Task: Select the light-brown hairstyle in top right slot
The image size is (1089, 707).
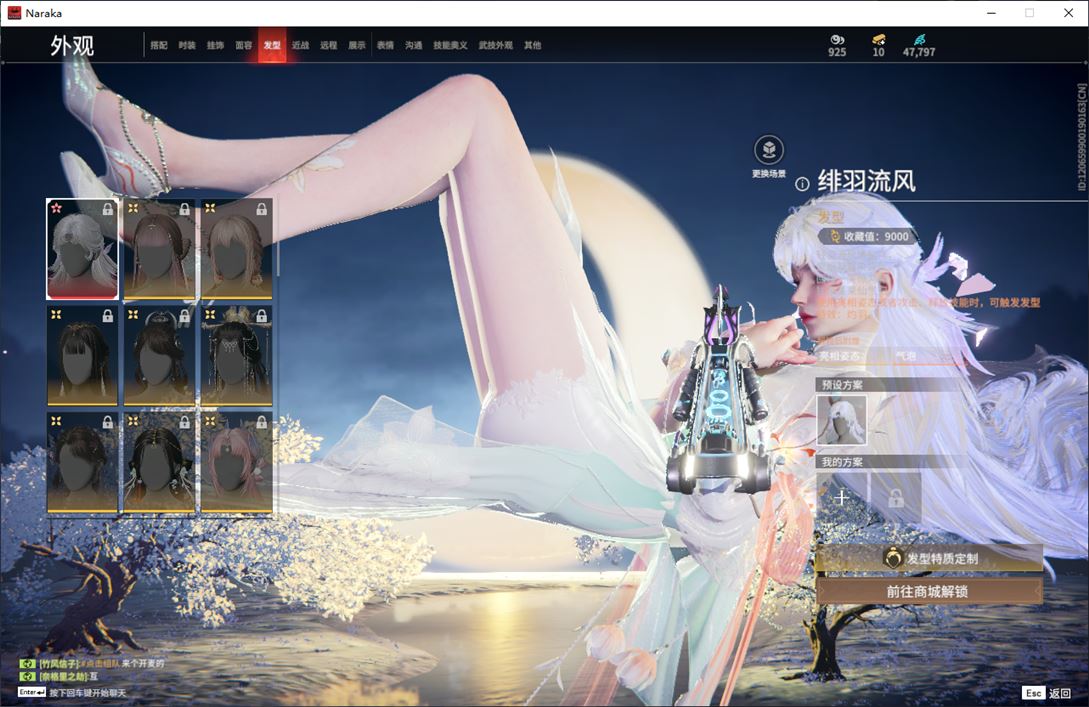Action: point(236,249)
